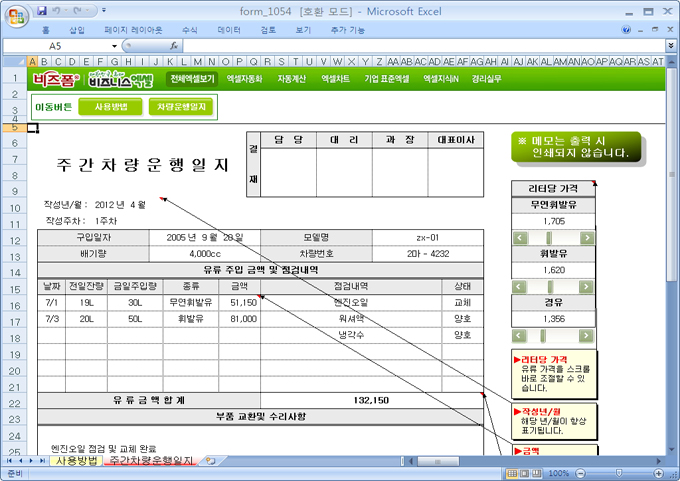The width and height of the screenshot is (680, 481).
Task: Go to the next sheet with the tab arrow
Action: tap(31, 461)
